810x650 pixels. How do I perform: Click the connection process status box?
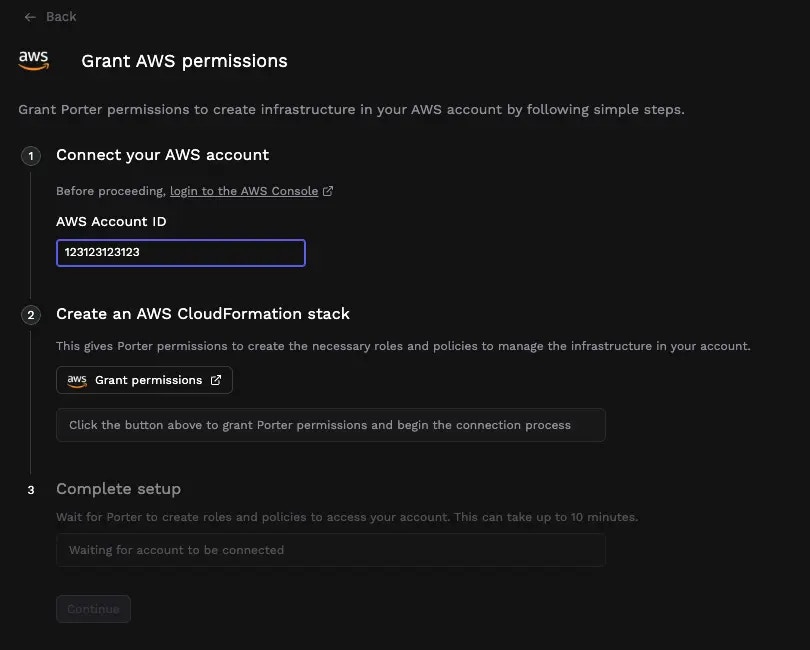pyautogui.click(x=331, y=425)
